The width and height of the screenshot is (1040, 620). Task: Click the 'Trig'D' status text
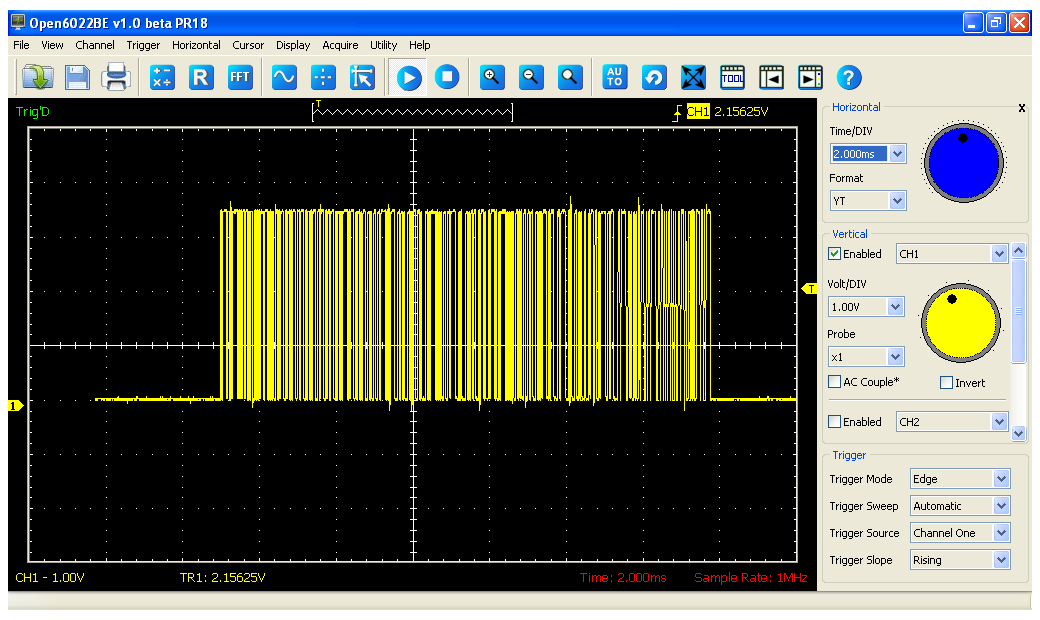(32, 111)
